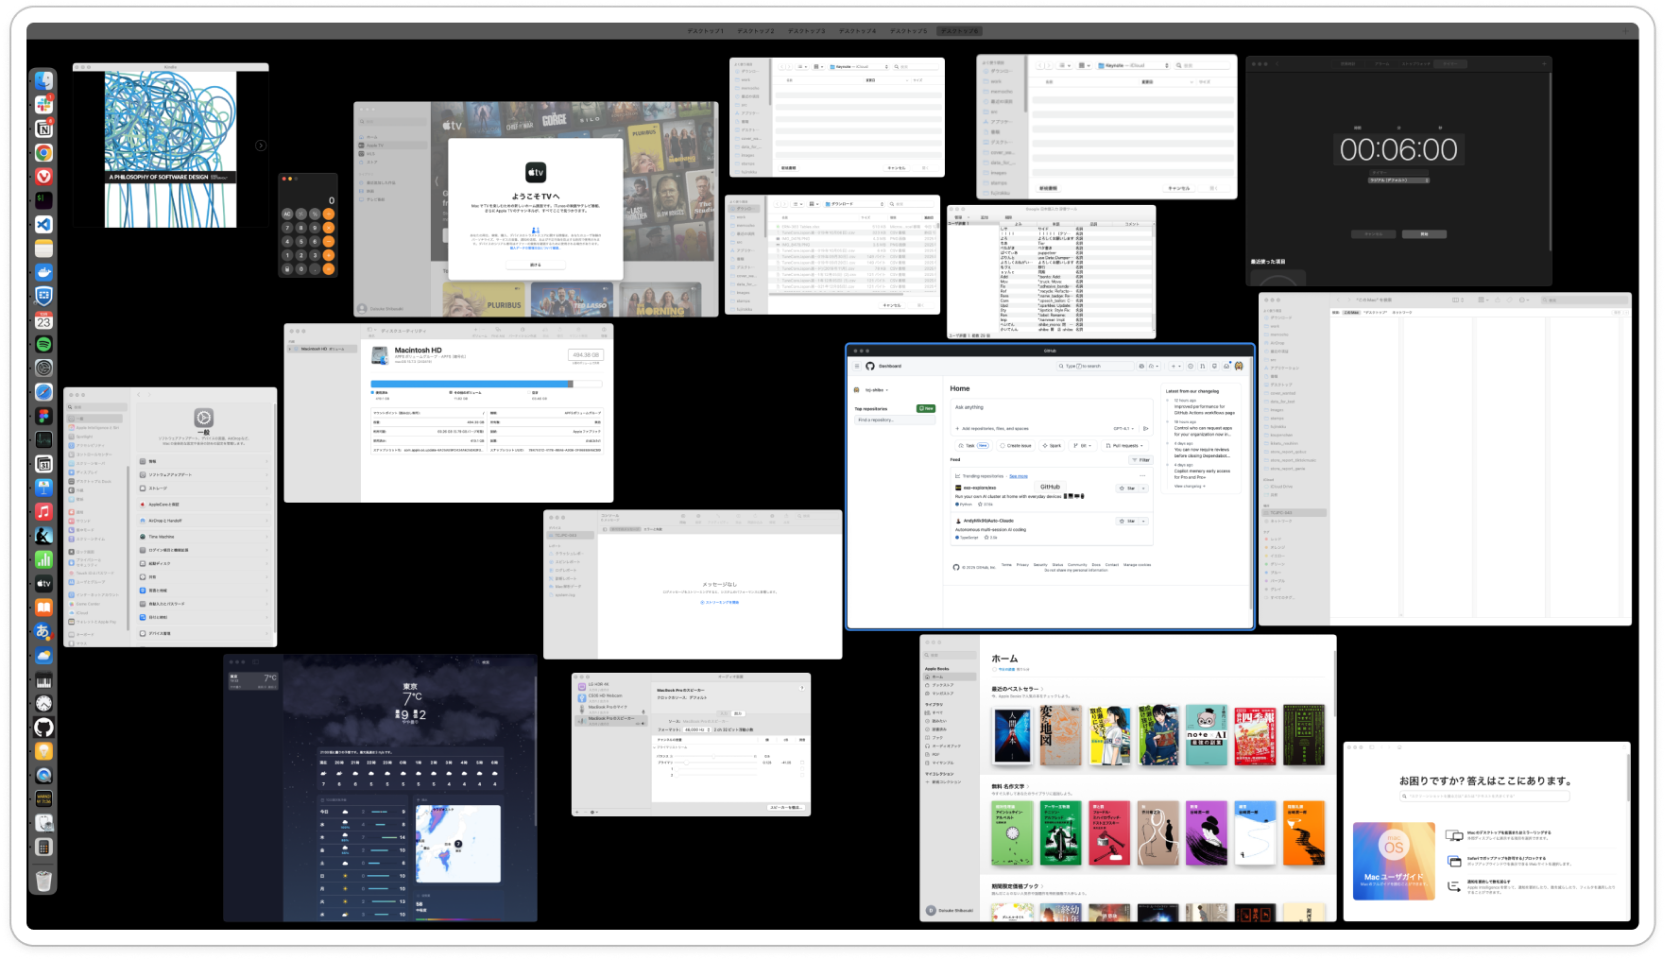Screen dimensions: 1666x960
Task: Open the notifications inbox in the GitHub header
Action: click(1226, 366)
